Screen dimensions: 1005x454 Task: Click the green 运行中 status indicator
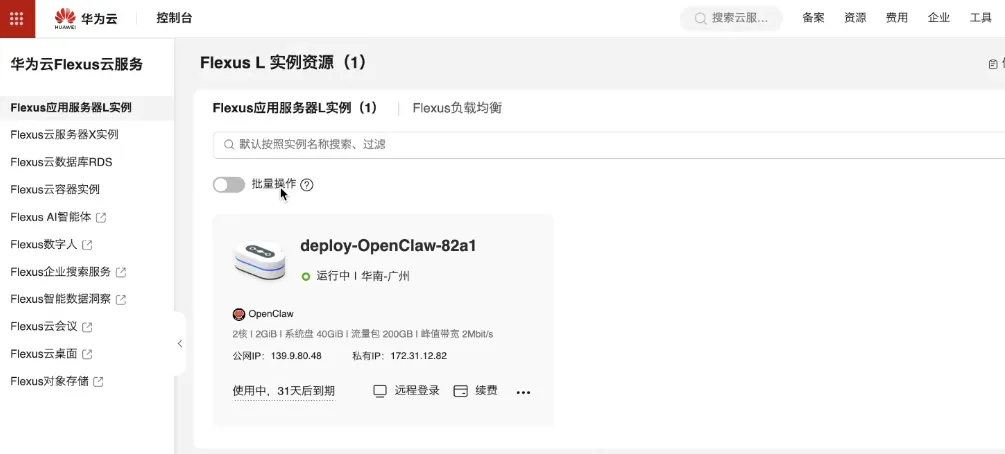tap(306, 276)
